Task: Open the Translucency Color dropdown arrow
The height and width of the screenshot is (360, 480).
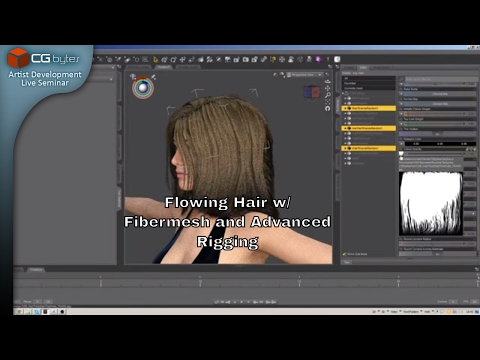Action: pyautogui.click(x=401, y=144)
